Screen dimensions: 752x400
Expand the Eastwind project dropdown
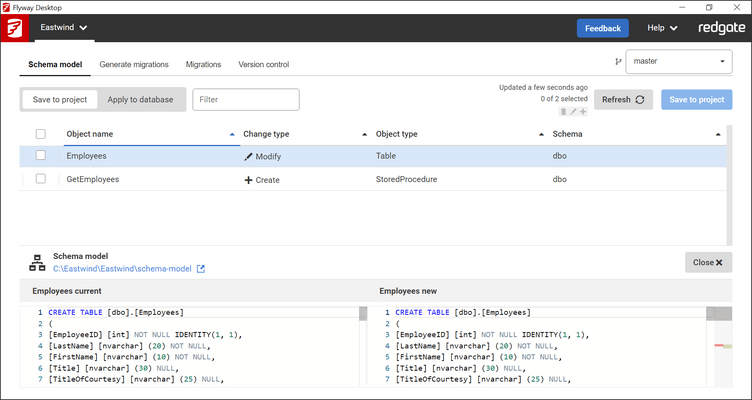point(62,28)
